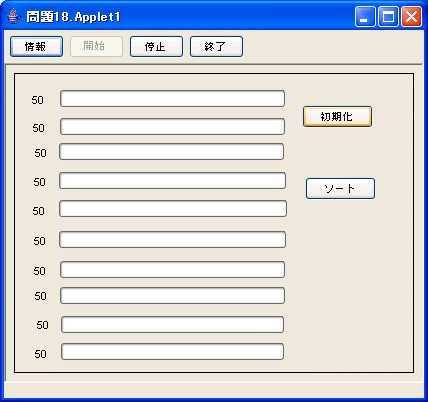The height and width of the screenshot is (402, 428).
Task: Select the first bar field from top
Action: click(172, 99)
